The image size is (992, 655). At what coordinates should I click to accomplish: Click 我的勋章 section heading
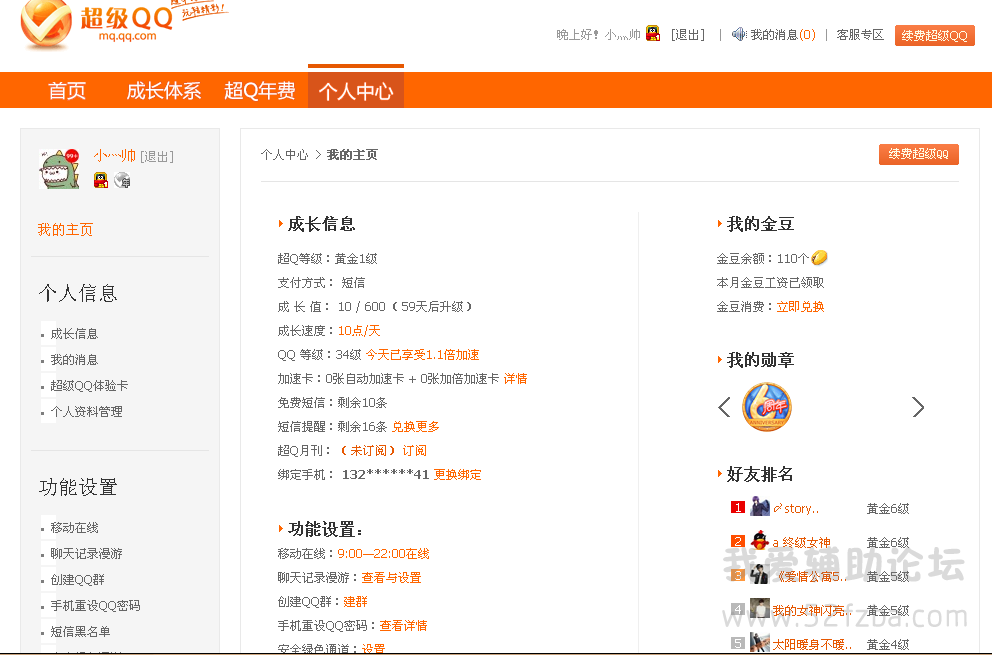coord(760,359)
